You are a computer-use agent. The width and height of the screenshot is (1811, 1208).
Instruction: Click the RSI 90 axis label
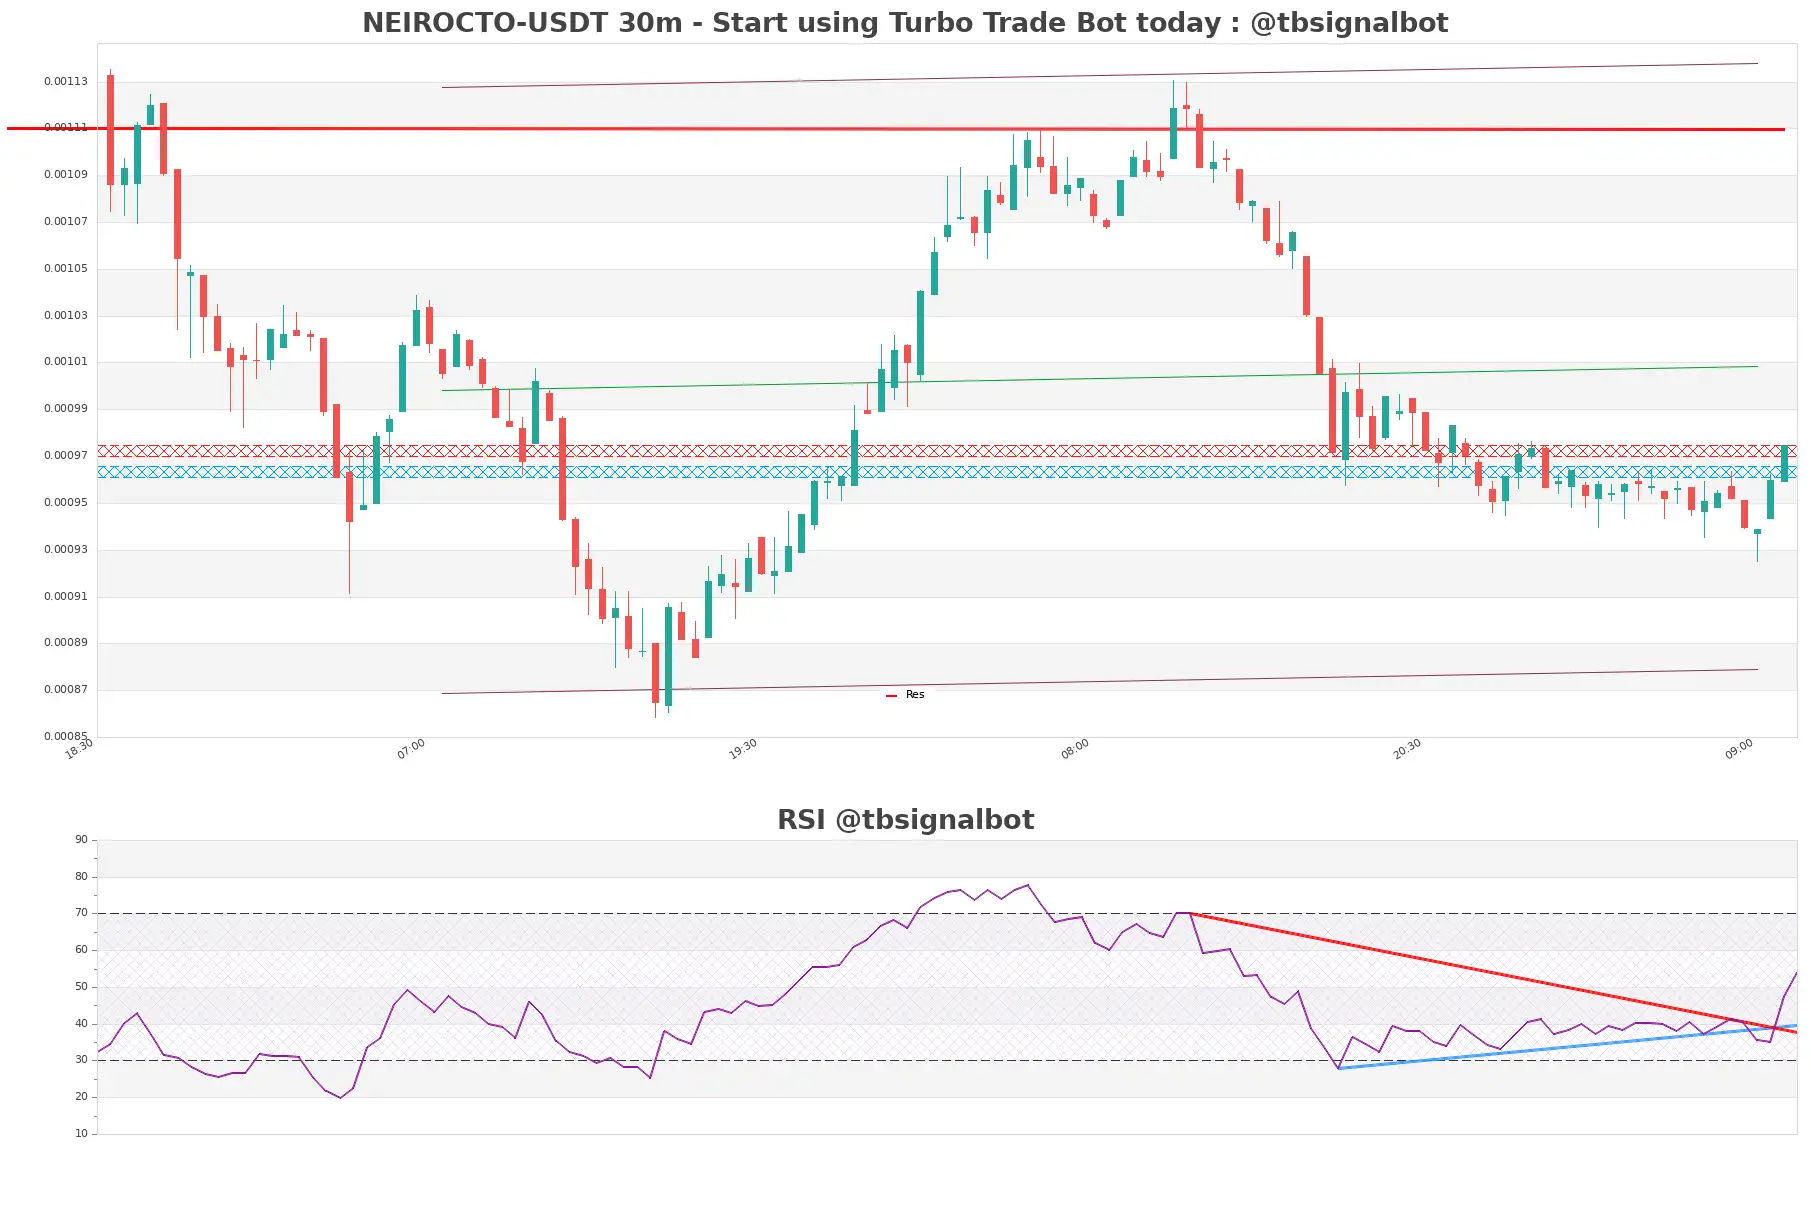click(x=81, y=840)
